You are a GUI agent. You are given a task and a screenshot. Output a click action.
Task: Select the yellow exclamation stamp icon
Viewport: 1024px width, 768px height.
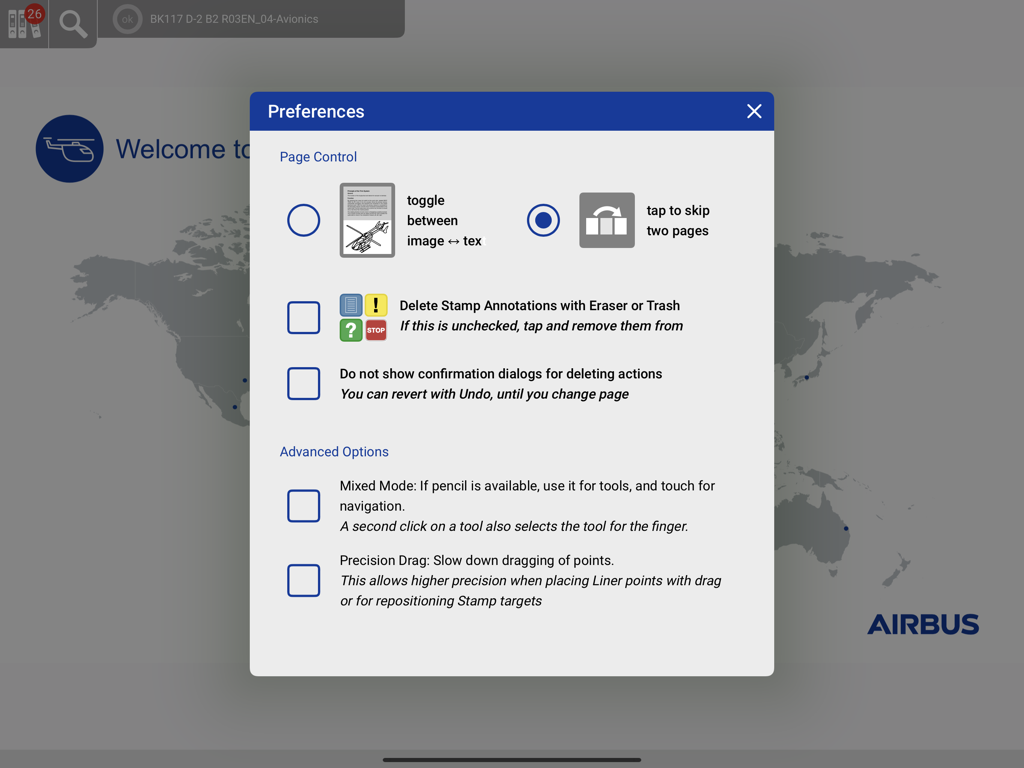pos(377,305)
